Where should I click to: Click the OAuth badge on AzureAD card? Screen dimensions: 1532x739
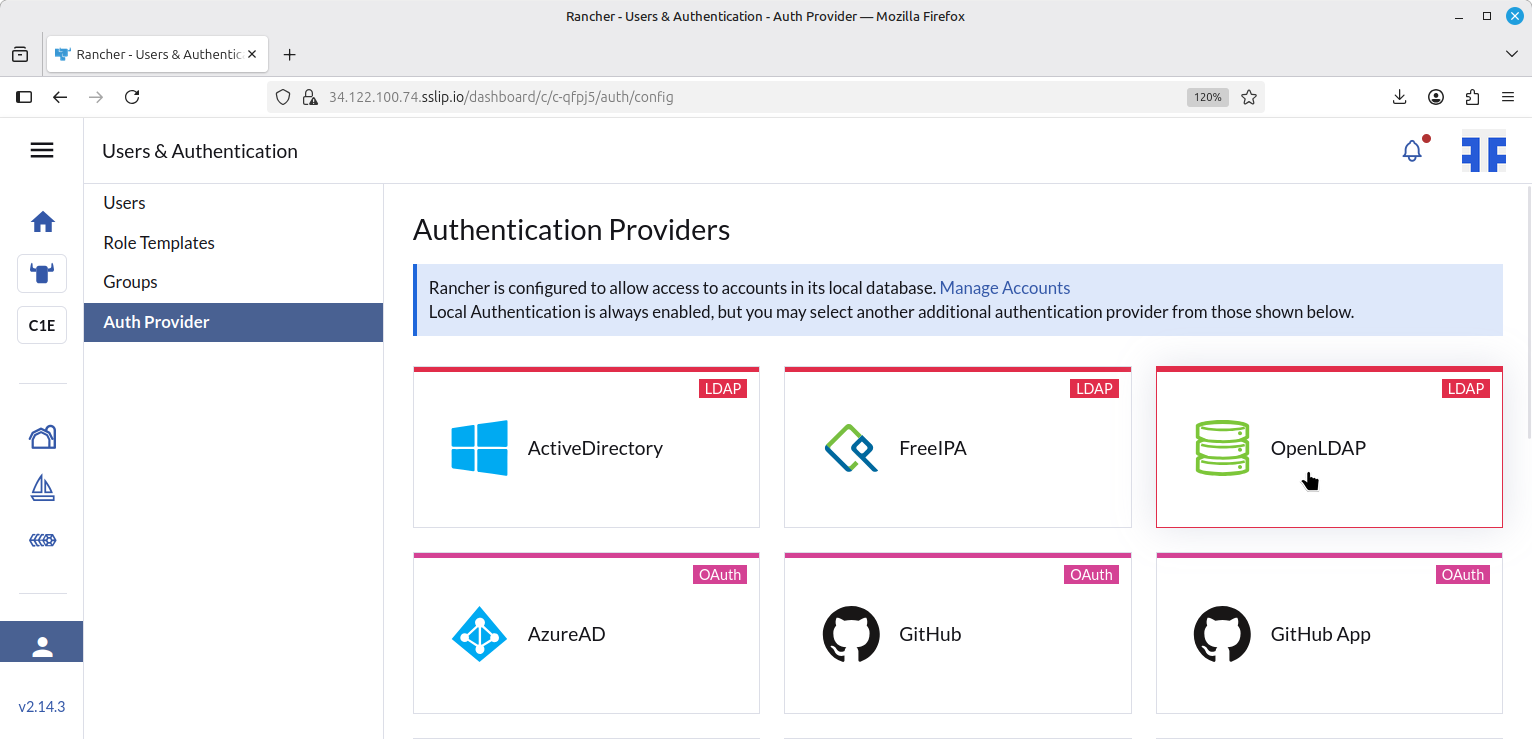720,574
